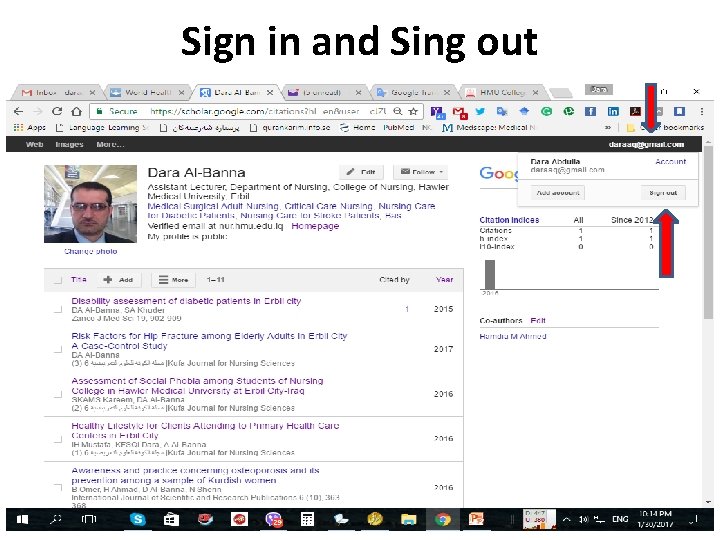Switch to the Gmail Inbox tab

click(57, 92)
